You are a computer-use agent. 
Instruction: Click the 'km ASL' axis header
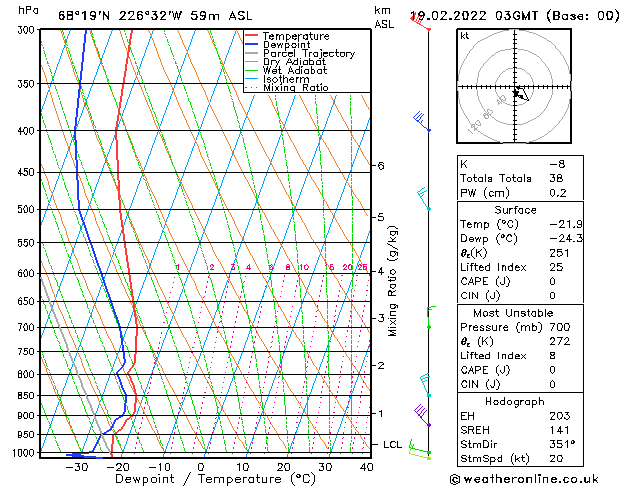click(384, 17)
